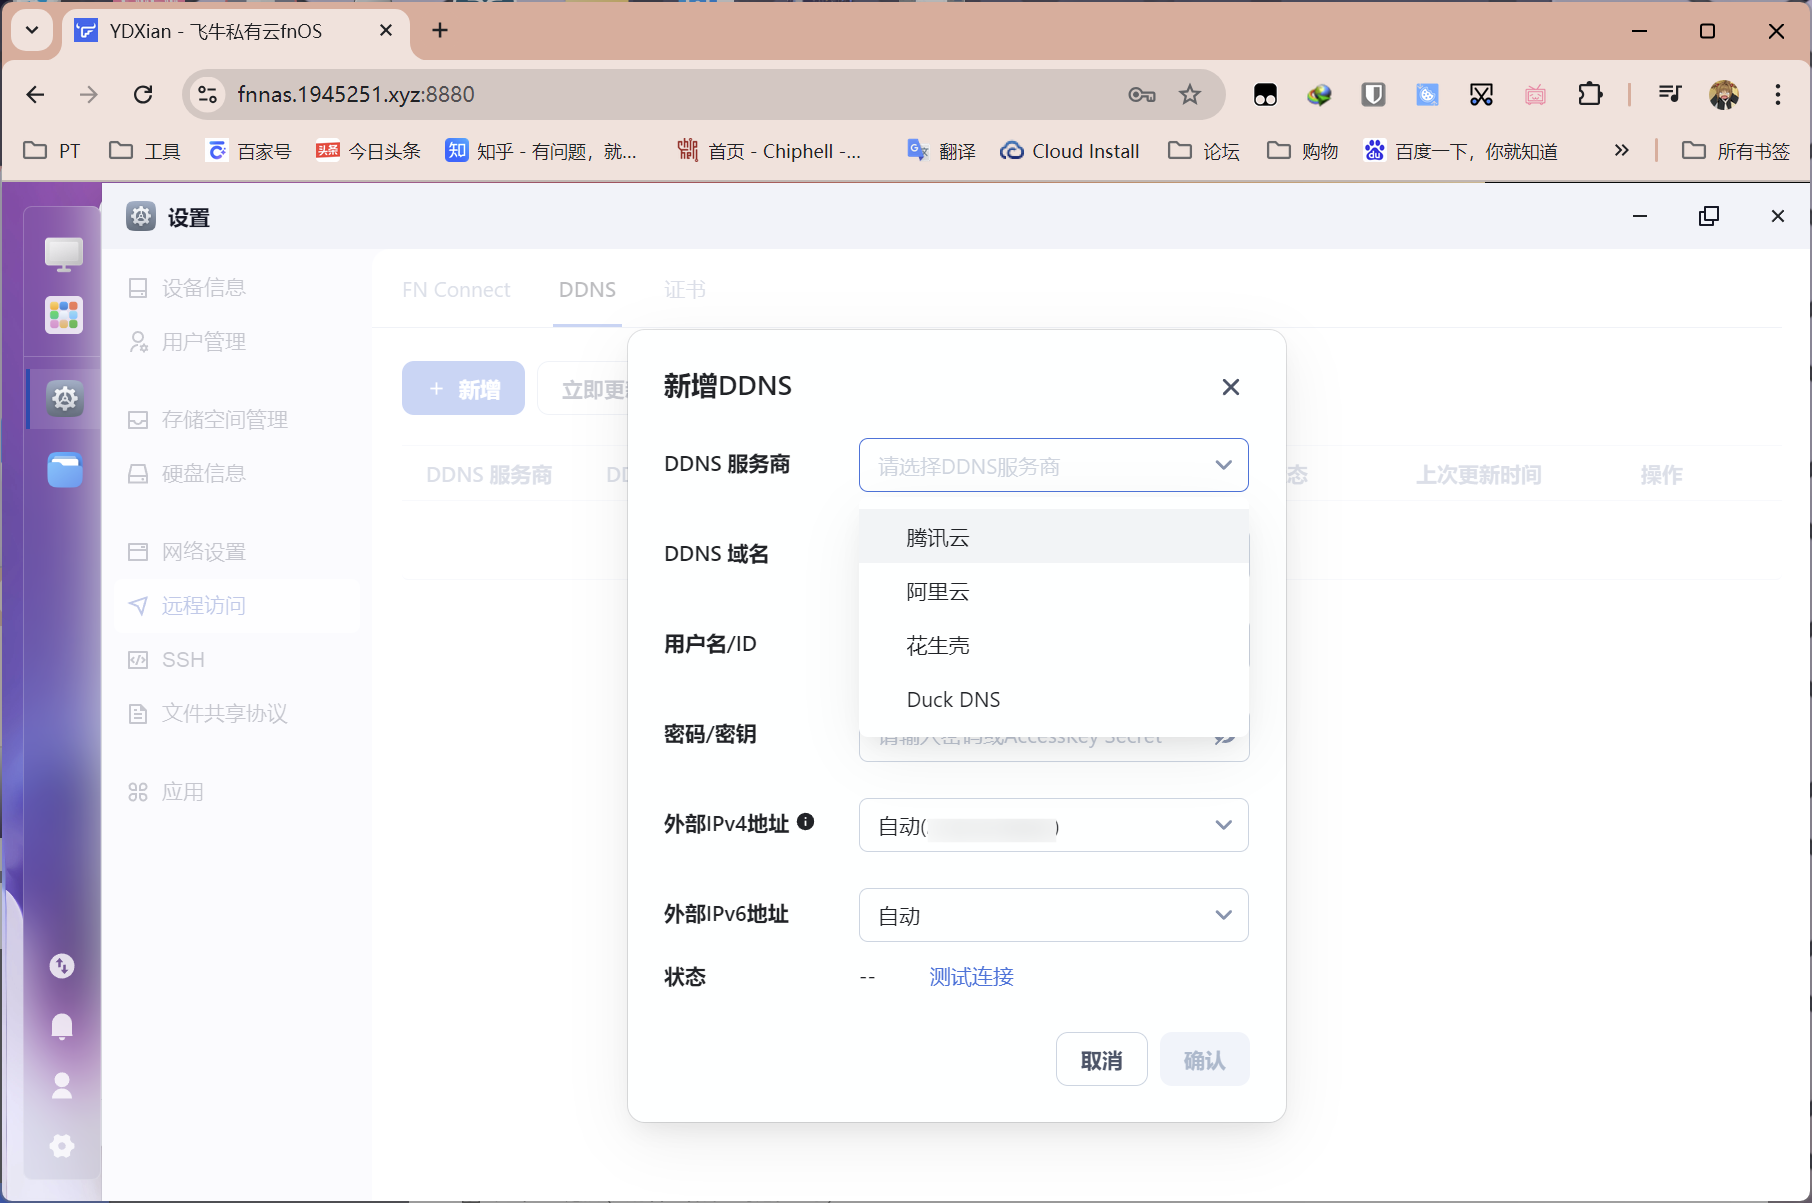Click the 新增 button
The height and width of the screenshot is (1203, 1812).
tap(463, 388)
